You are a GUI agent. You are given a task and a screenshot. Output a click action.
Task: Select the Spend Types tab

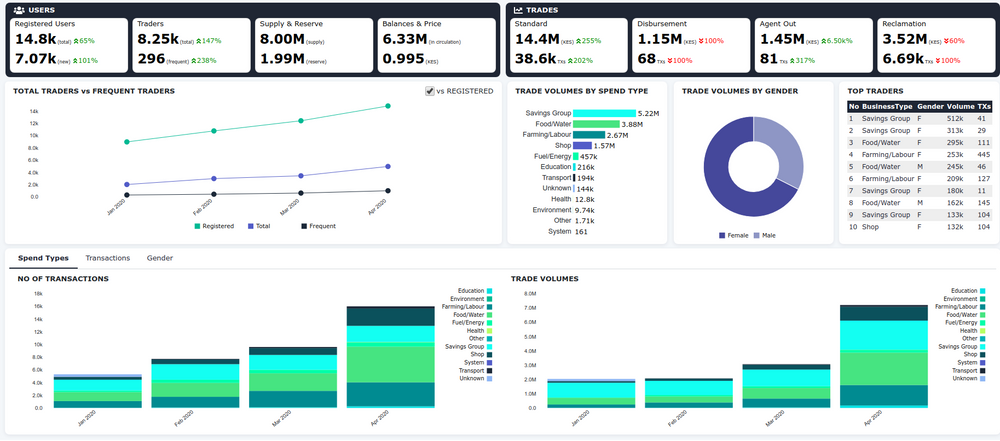pos(43,258)
